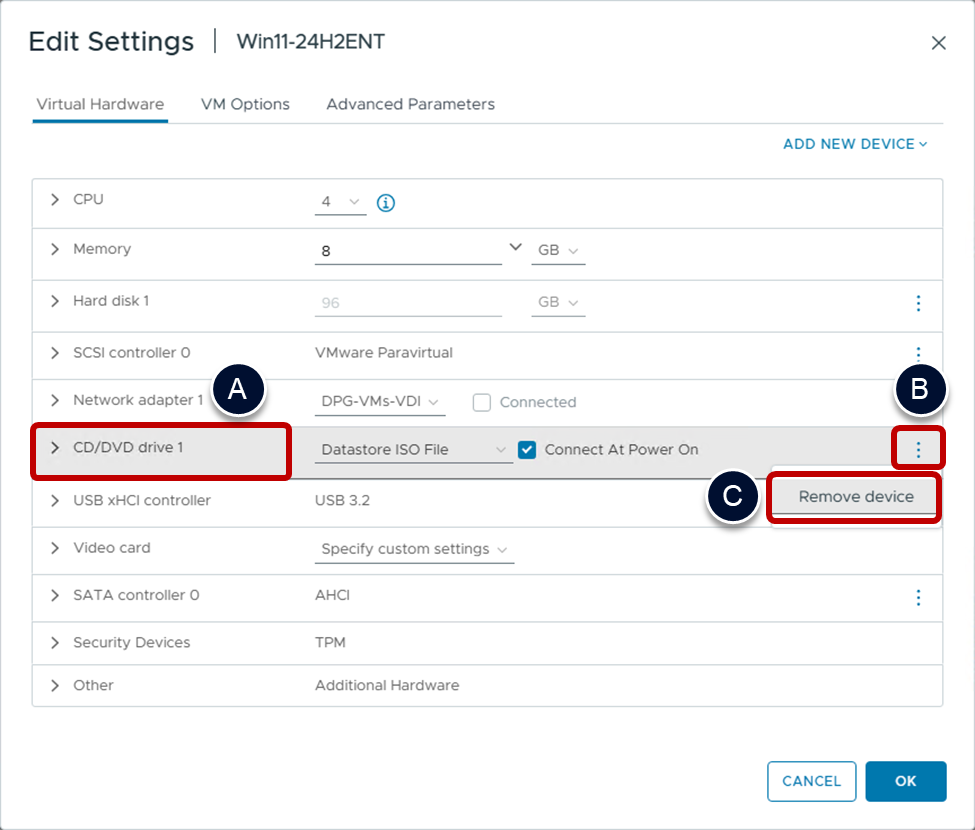Expand the Memory row

[55, 249]
